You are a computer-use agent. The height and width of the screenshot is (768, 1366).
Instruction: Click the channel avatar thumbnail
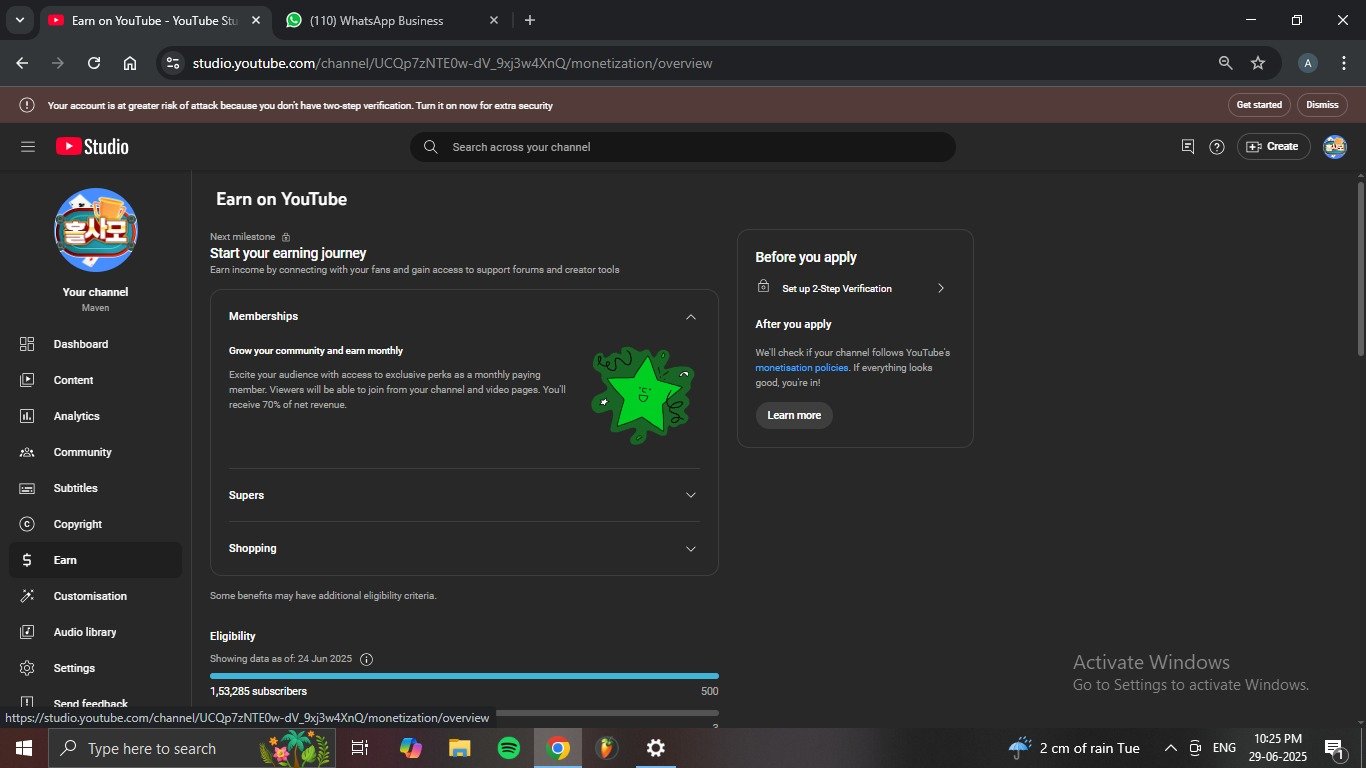coord(96,230)
